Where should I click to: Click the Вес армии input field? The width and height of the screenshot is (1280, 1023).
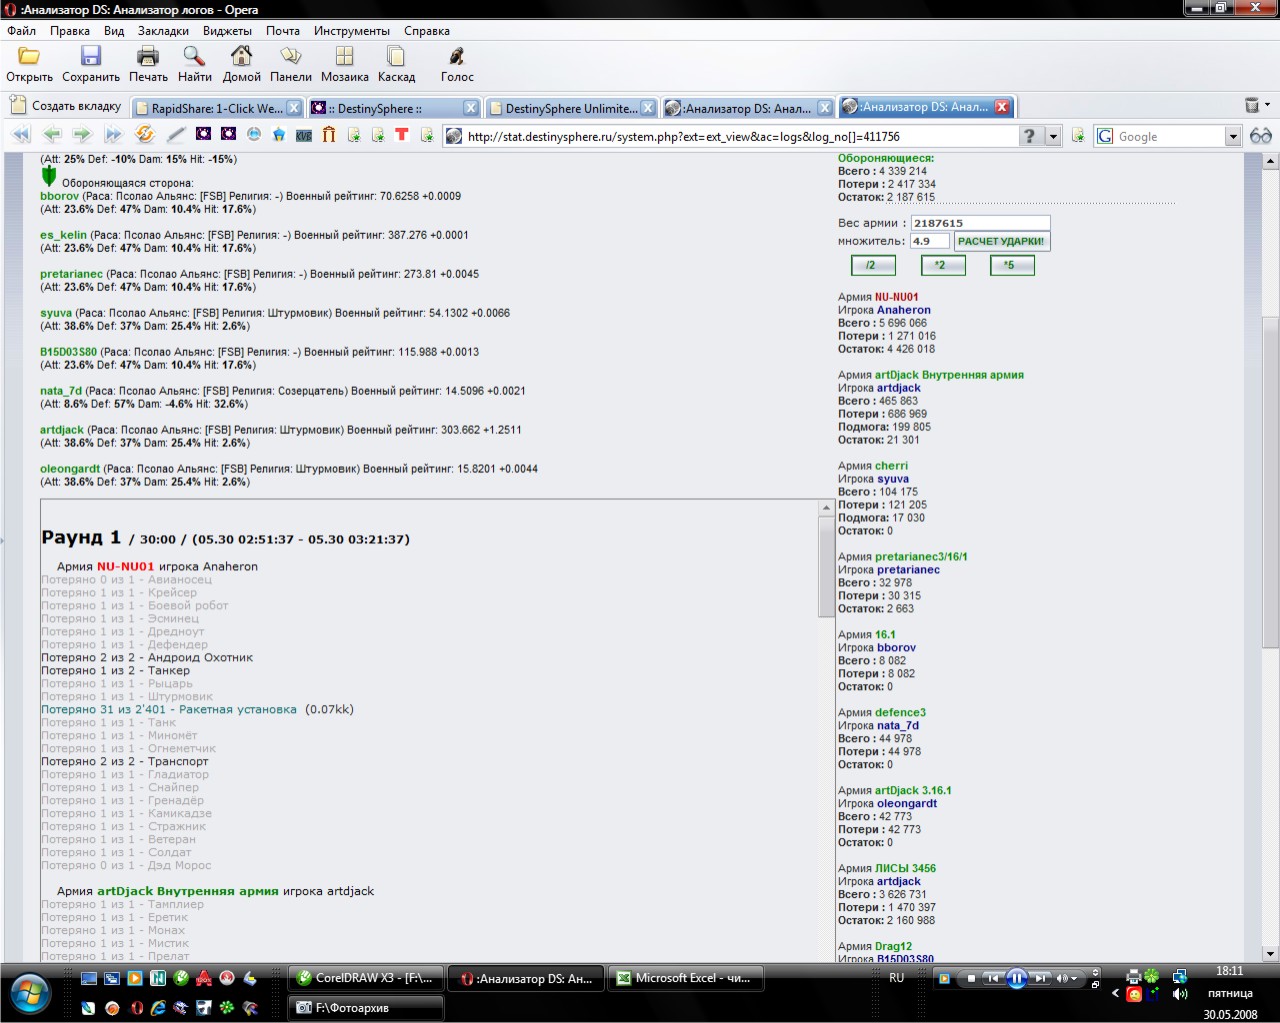coord(979,223)
